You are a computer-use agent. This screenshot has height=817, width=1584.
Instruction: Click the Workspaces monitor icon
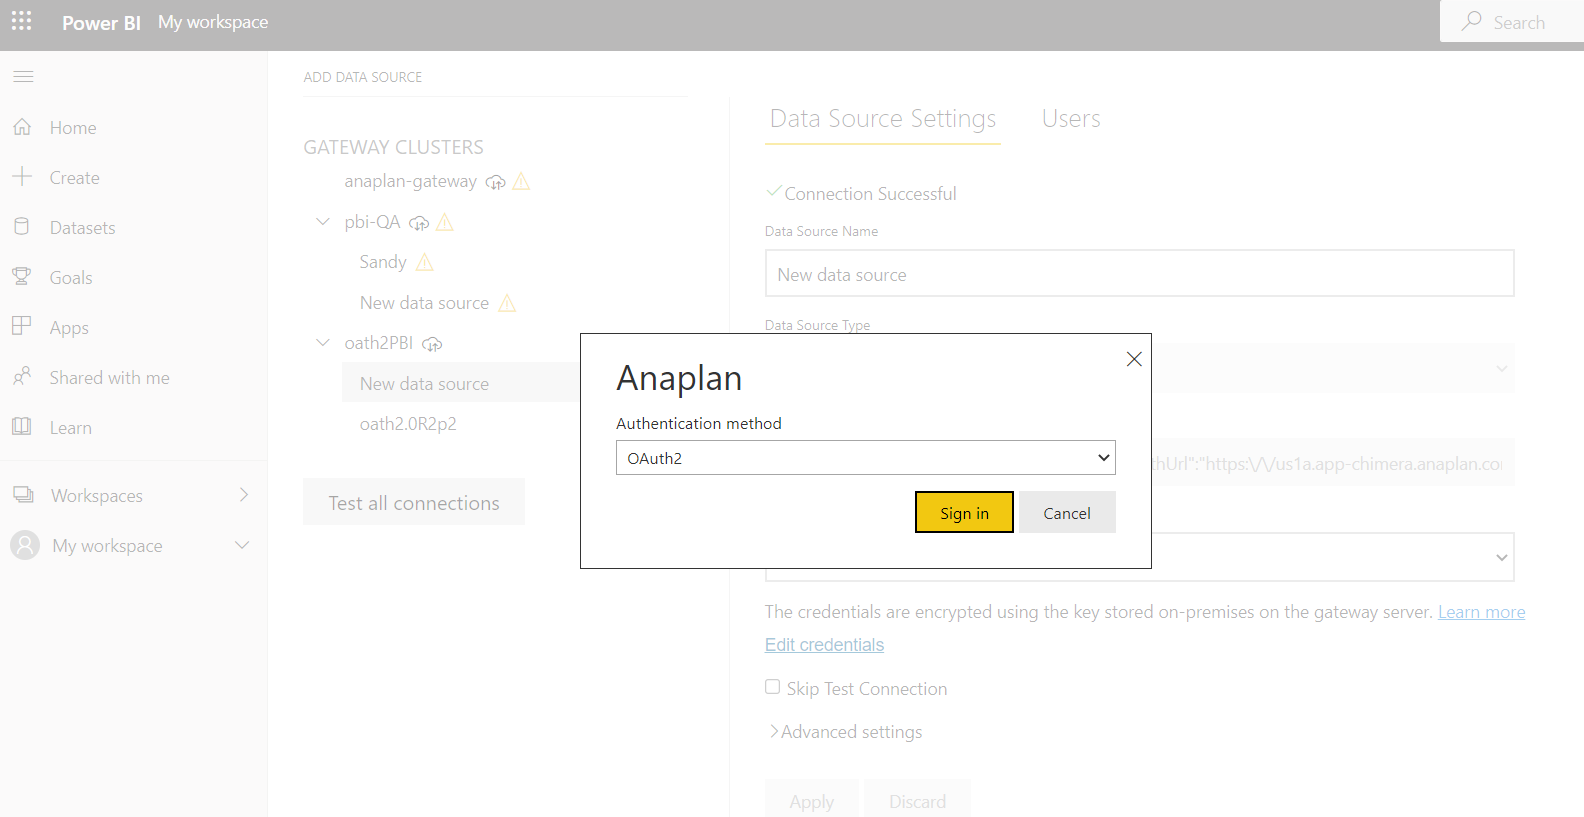pos(23,495)
